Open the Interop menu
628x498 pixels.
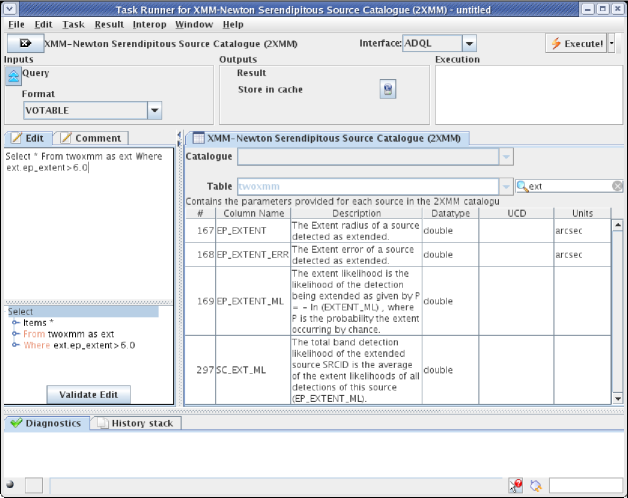(149, 24)
